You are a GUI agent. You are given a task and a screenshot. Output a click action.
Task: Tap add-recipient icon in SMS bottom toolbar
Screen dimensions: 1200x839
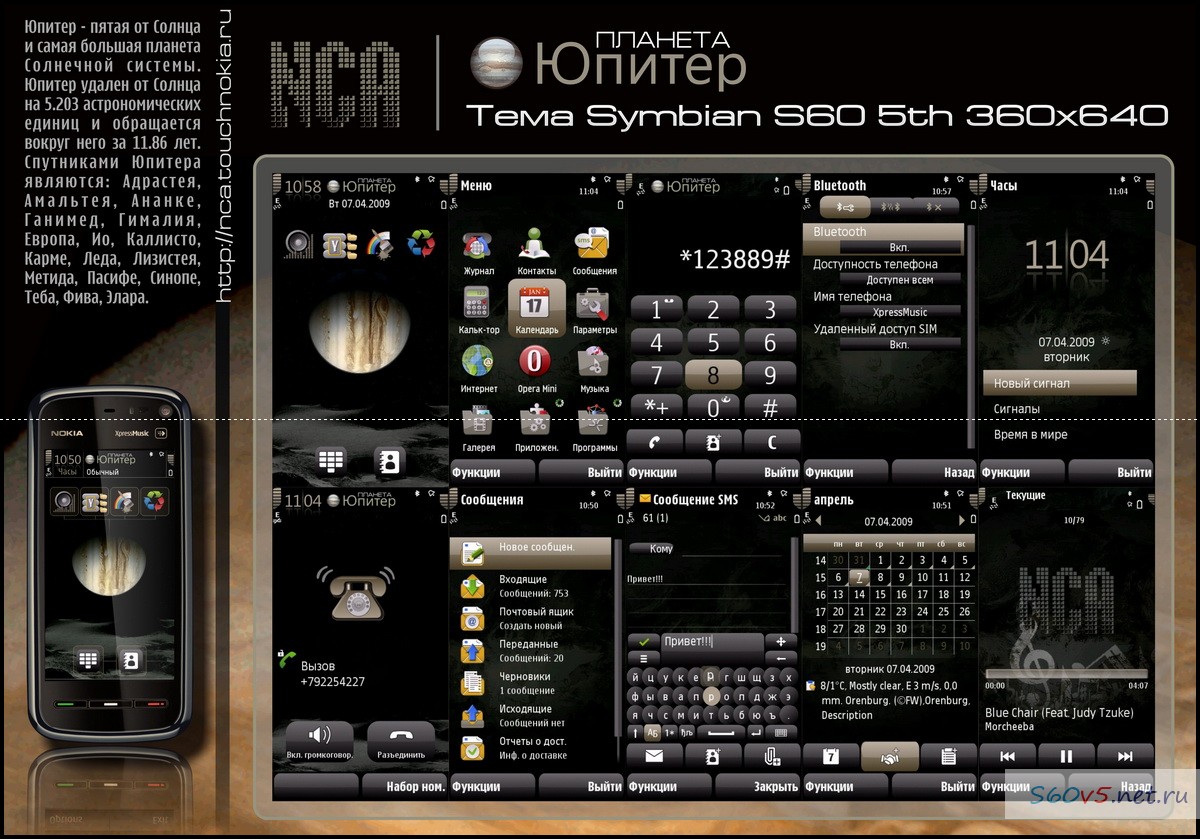(x=713, y=757)
